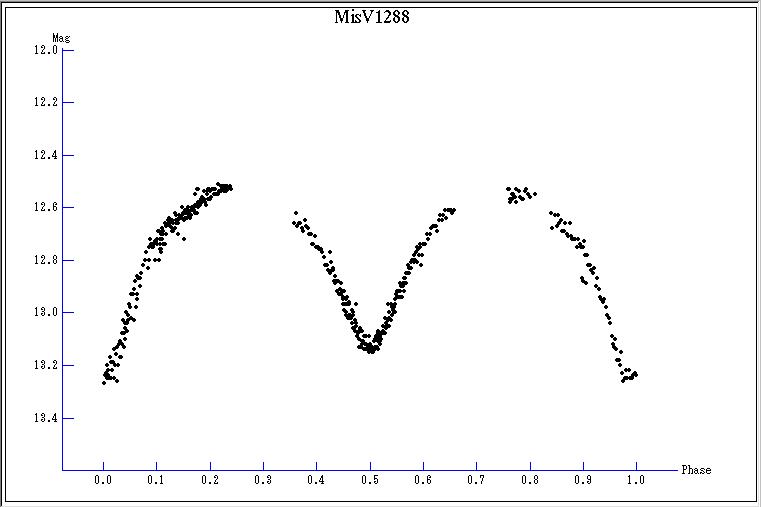The width and height of the screenshot is (761, 507).
Task: Select the 12.0 magnitude tick label
Action: (x=46, y=49)
